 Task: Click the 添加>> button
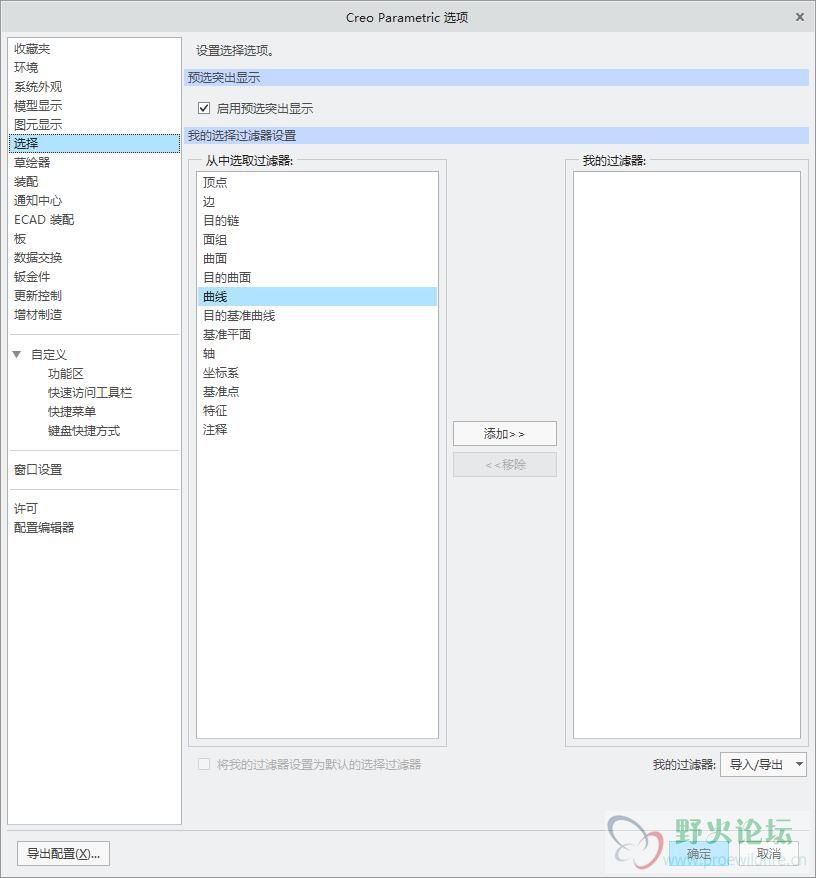[x=505, y=434]
